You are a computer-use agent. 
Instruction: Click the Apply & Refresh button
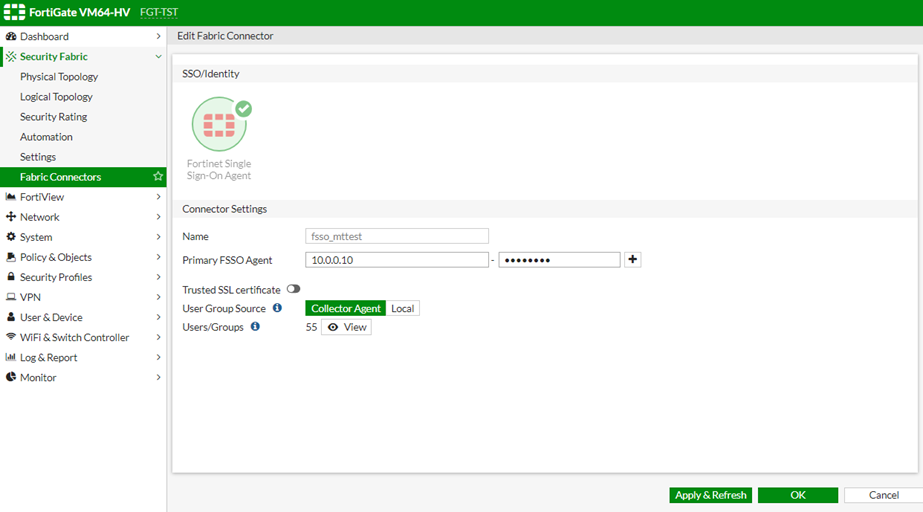tap(710, 495)
